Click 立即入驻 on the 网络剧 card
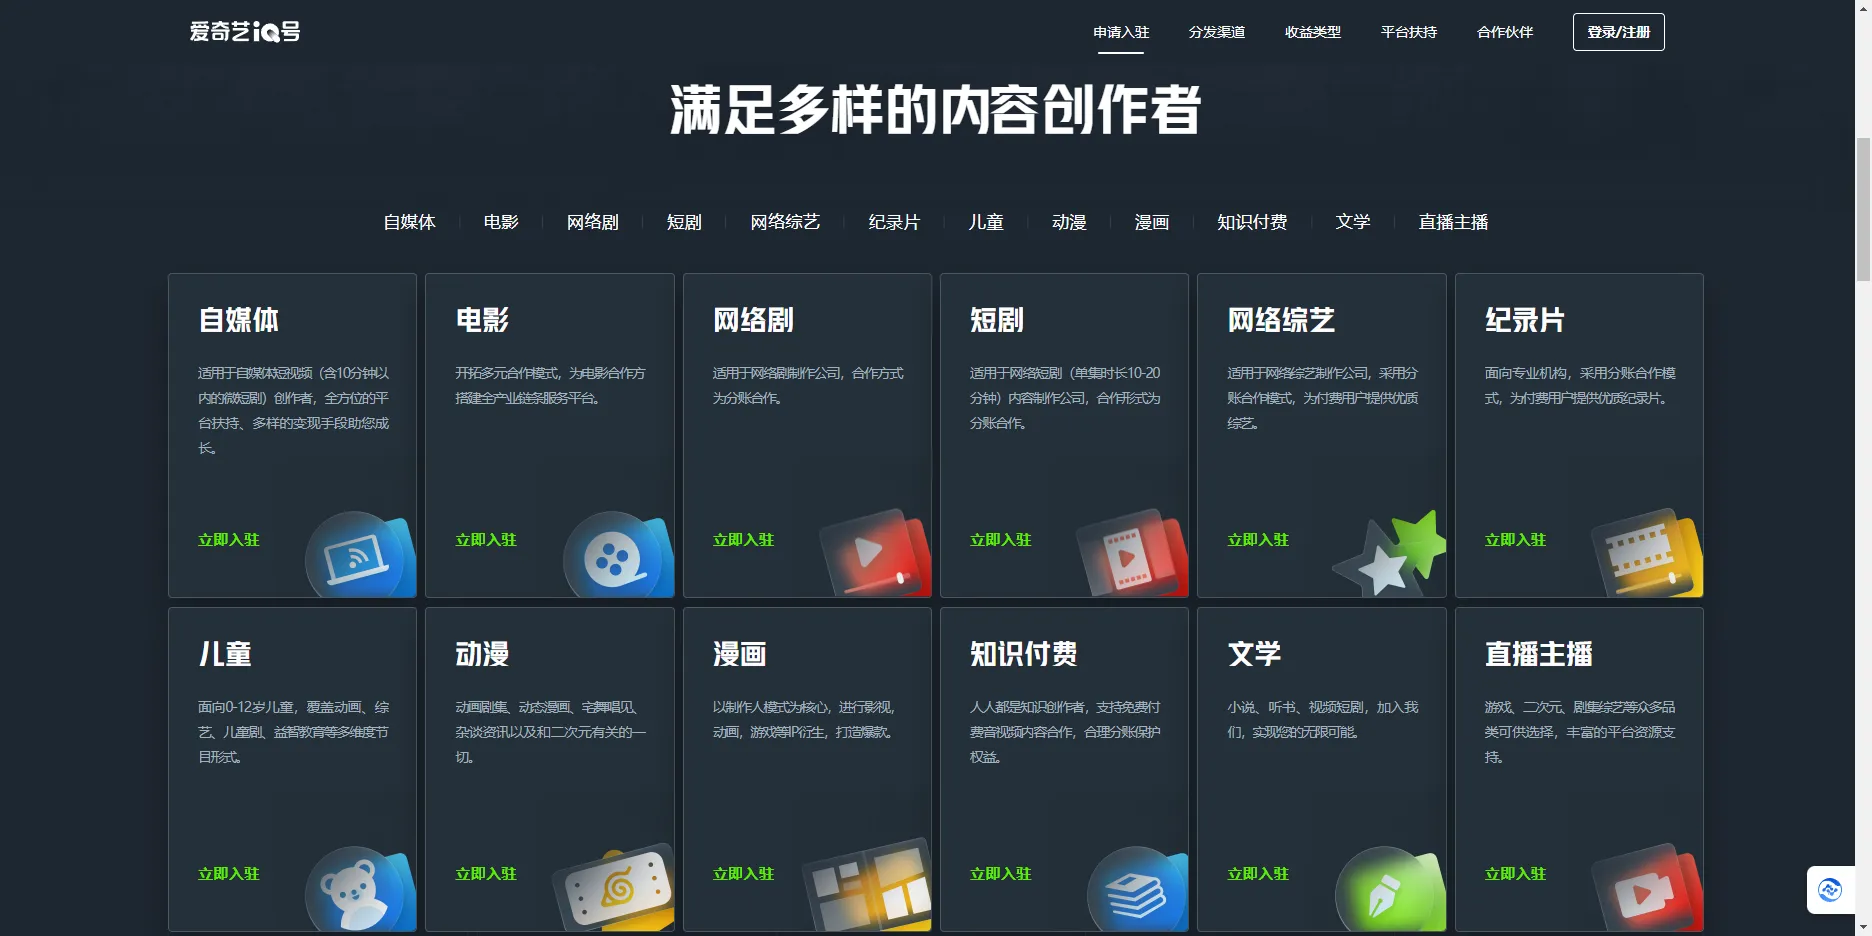This screenshot has height=936, width=1872. pyautogui.click(x=743, y=540)
